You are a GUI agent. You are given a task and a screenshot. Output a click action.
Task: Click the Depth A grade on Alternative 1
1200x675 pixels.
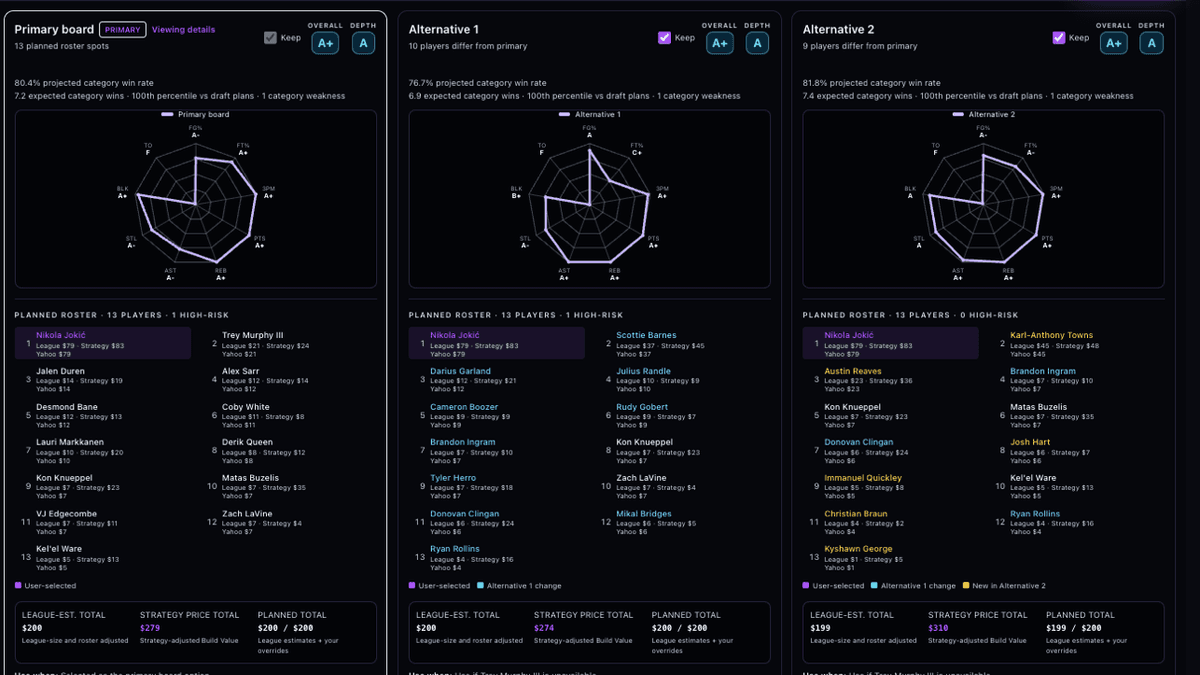[757, 43]
